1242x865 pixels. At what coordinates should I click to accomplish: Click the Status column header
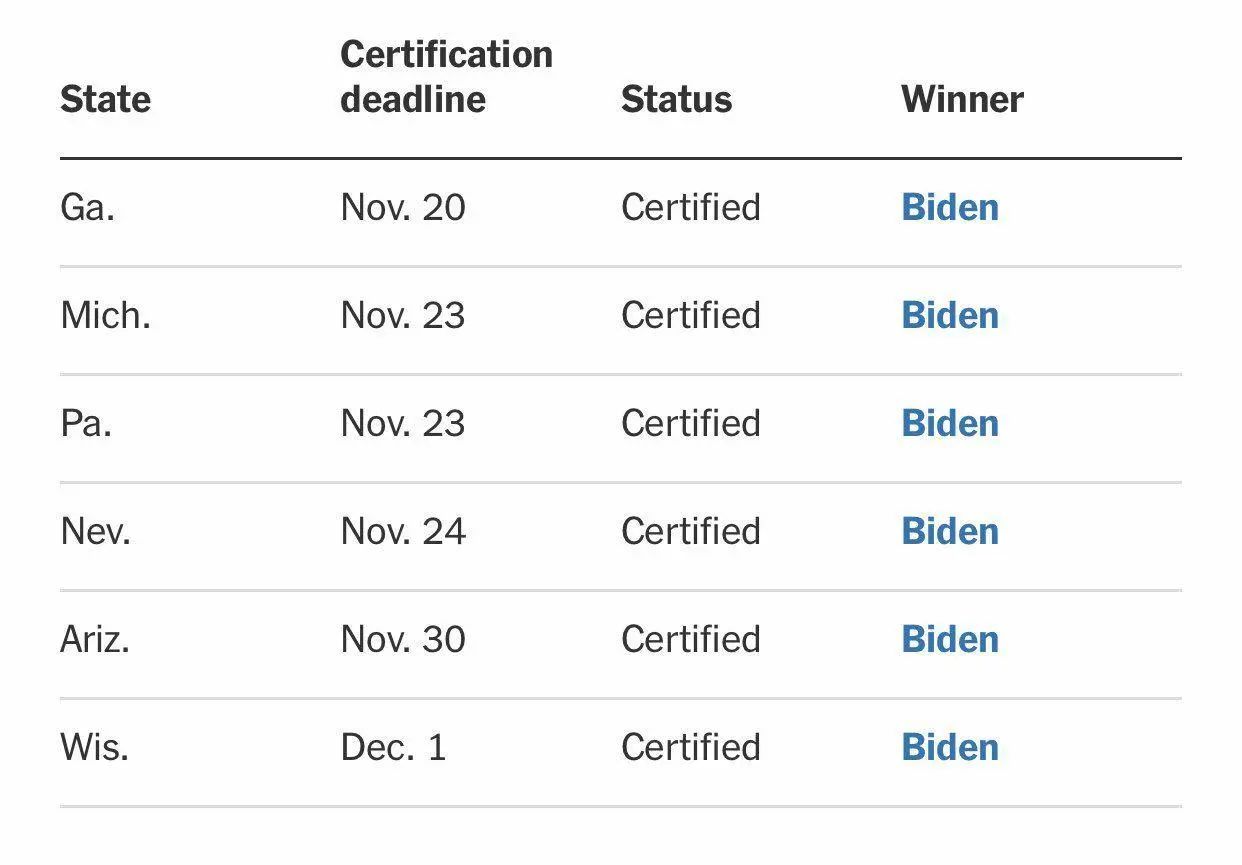tap(676, 99)
